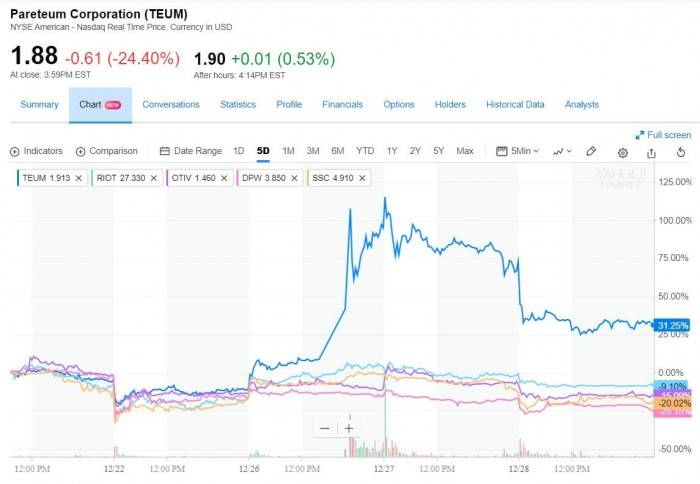The width and height of the screenshot is (700, 484).
Task: Expand the 5Min interval dropdown
Action: pos(517,151)
